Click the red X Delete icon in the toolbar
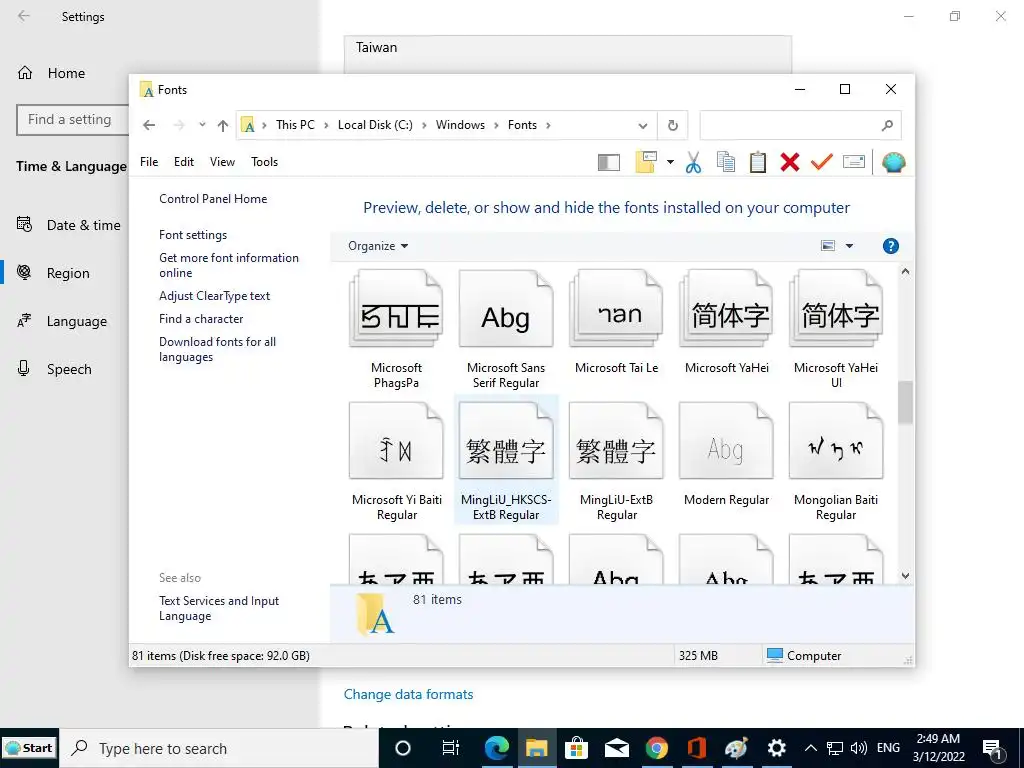The height and width of the screenshot is (768, 1024). (x=790, y=162)
